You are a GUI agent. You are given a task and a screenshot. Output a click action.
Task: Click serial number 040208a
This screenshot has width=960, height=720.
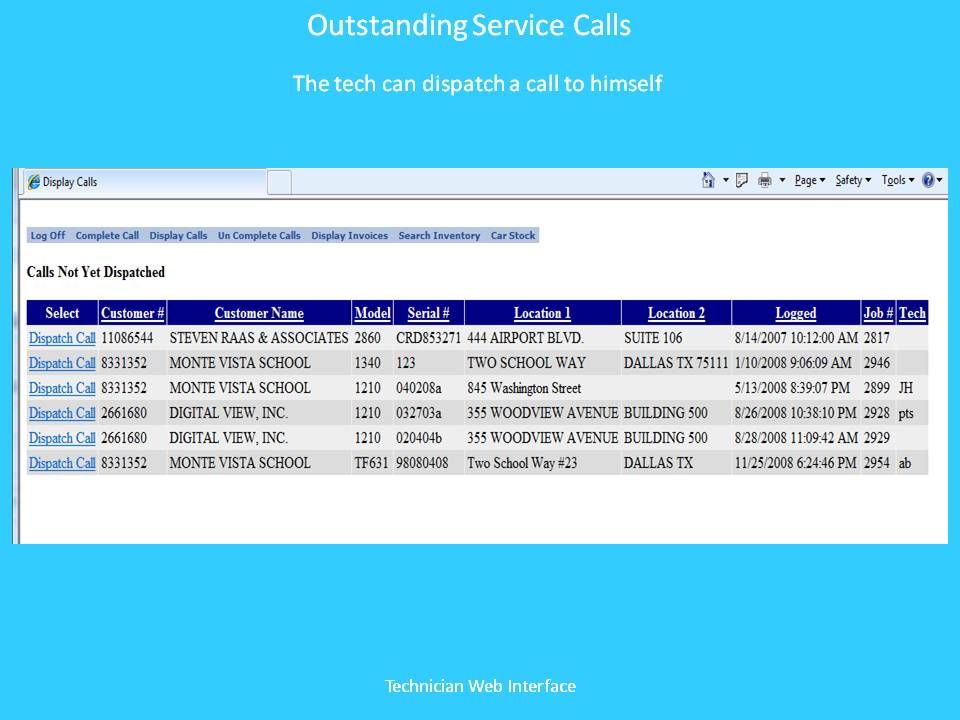(418, 388)
